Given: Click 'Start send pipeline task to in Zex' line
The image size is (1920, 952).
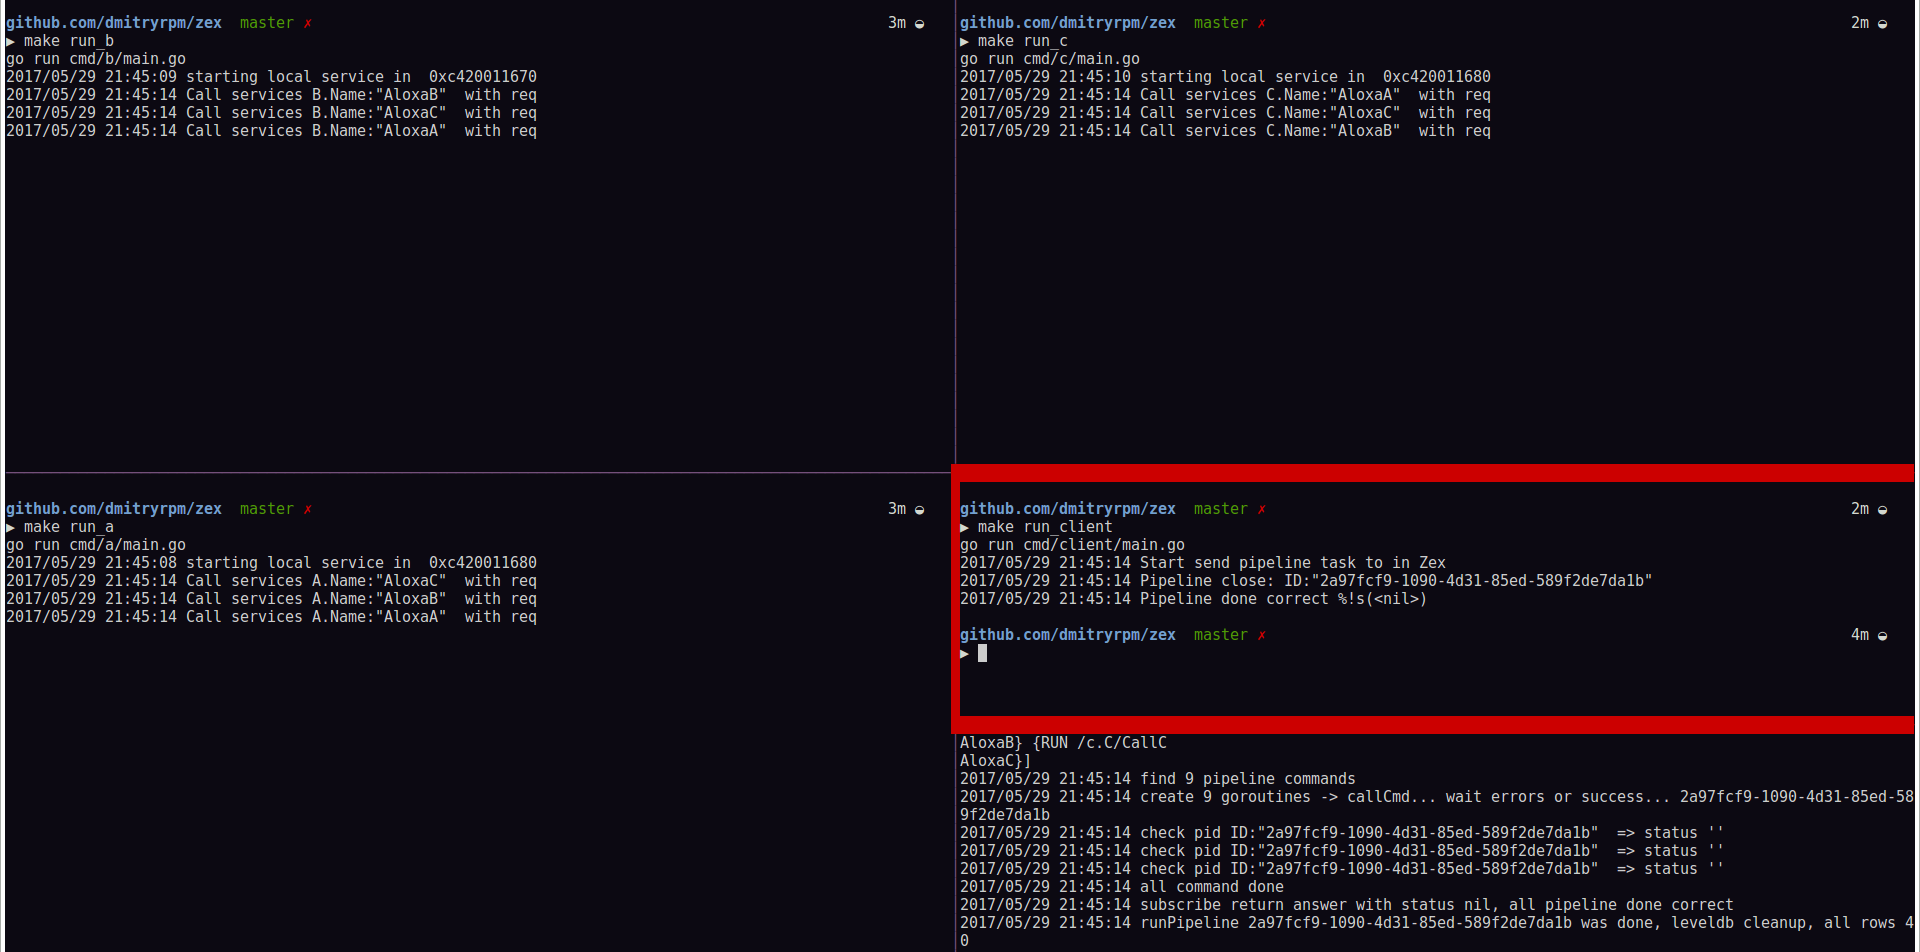Looking at the screenshot, I should 1203,563.
